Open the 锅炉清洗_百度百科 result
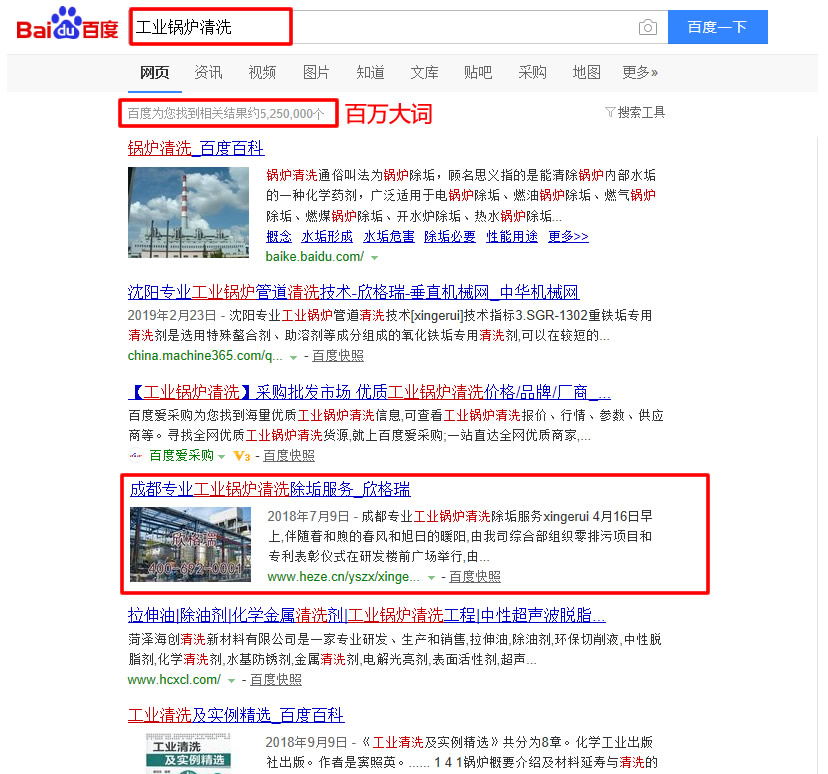The image size is (828, 774). pos(196,148)
